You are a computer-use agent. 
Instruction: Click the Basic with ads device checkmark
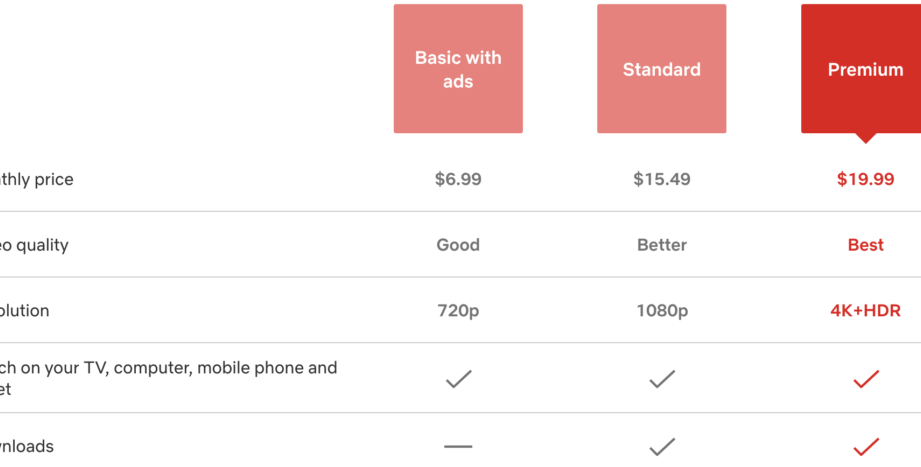coord(458,379)
